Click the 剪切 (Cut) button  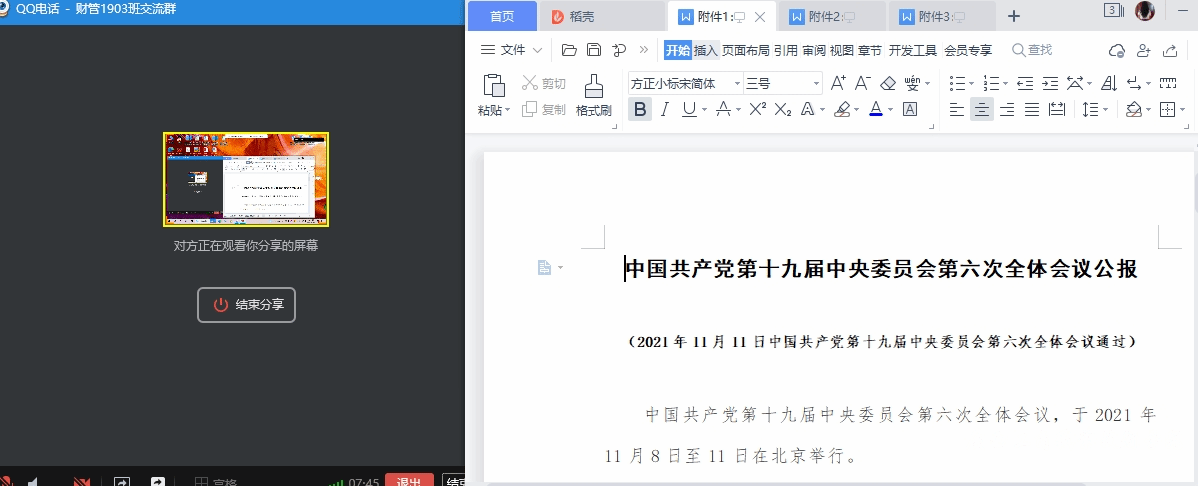pyautogui.click(x=544, y=83)
